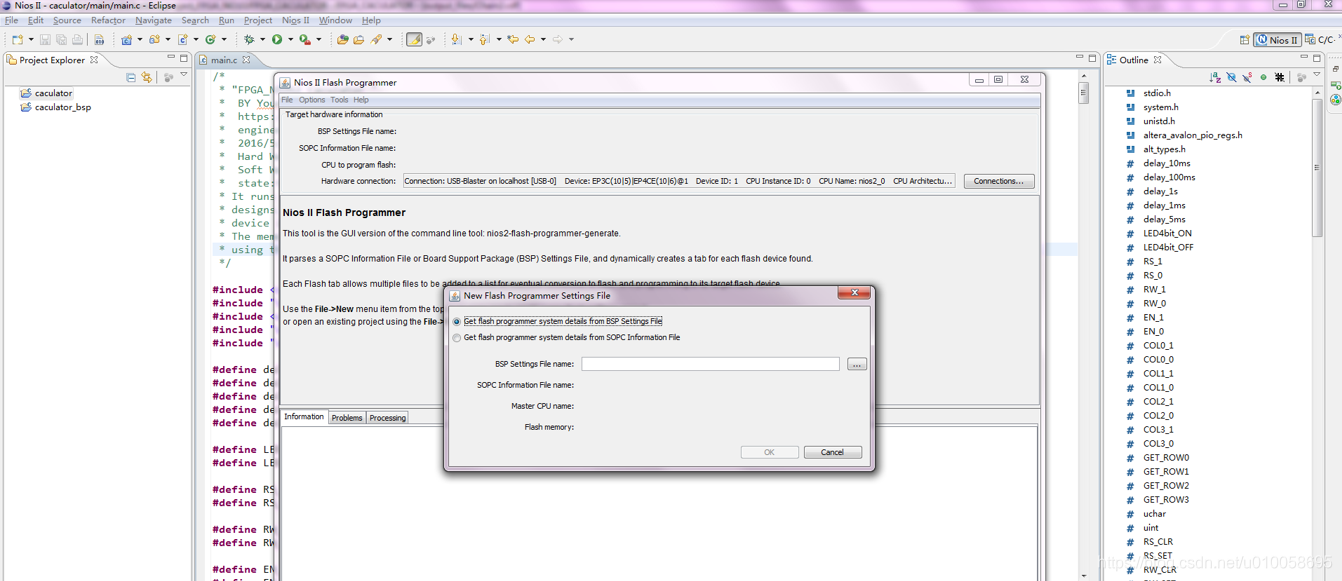Click the Connections... button
Screen dimensions: 1342x581
click(998, 181)
